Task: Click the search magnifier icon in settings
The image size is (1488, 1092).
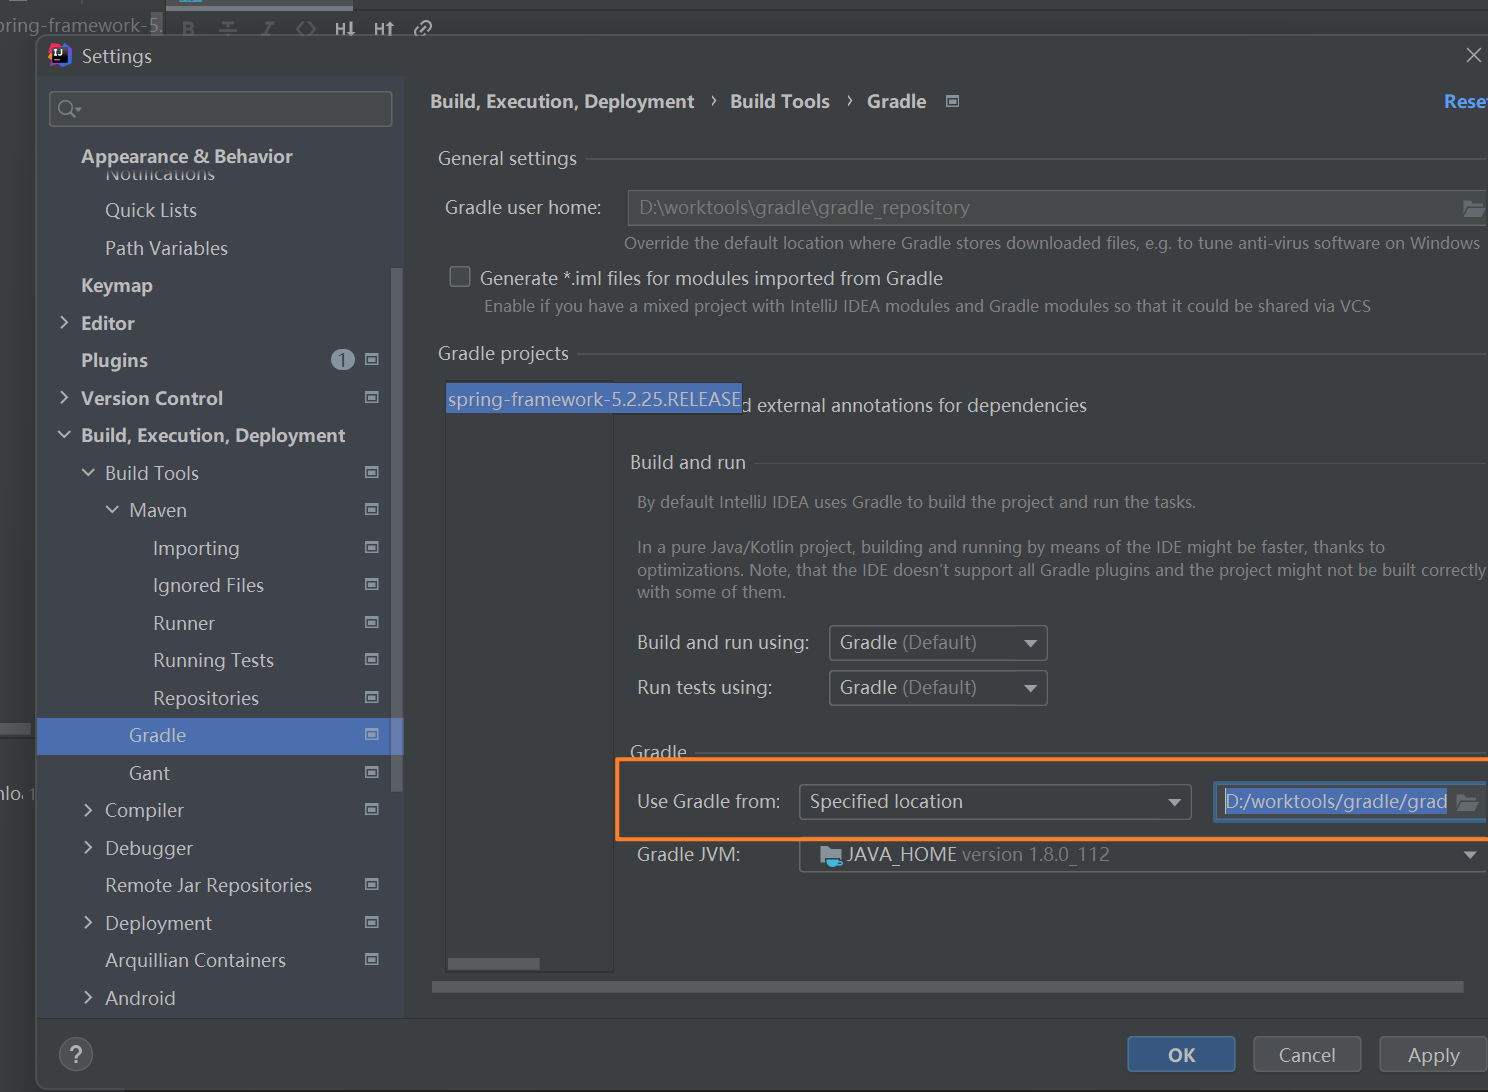Action: 67,109
